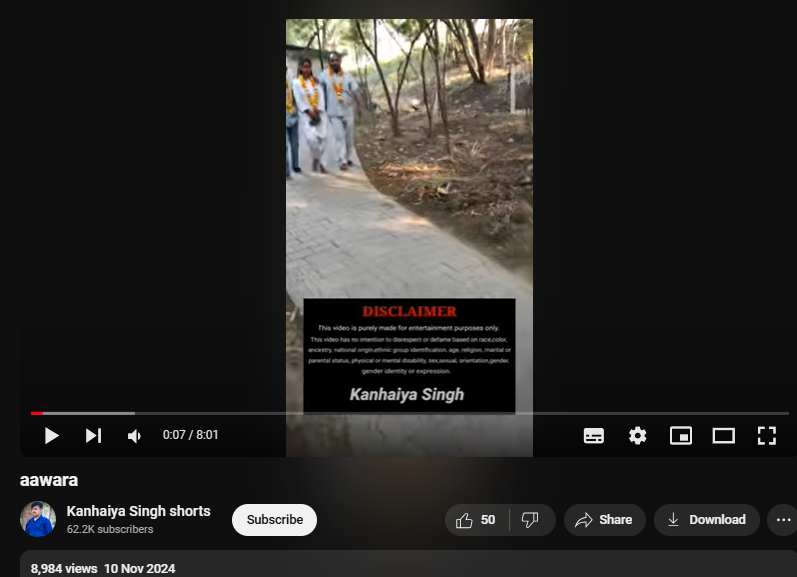Enter fullscreen mode

coord(767,436)
